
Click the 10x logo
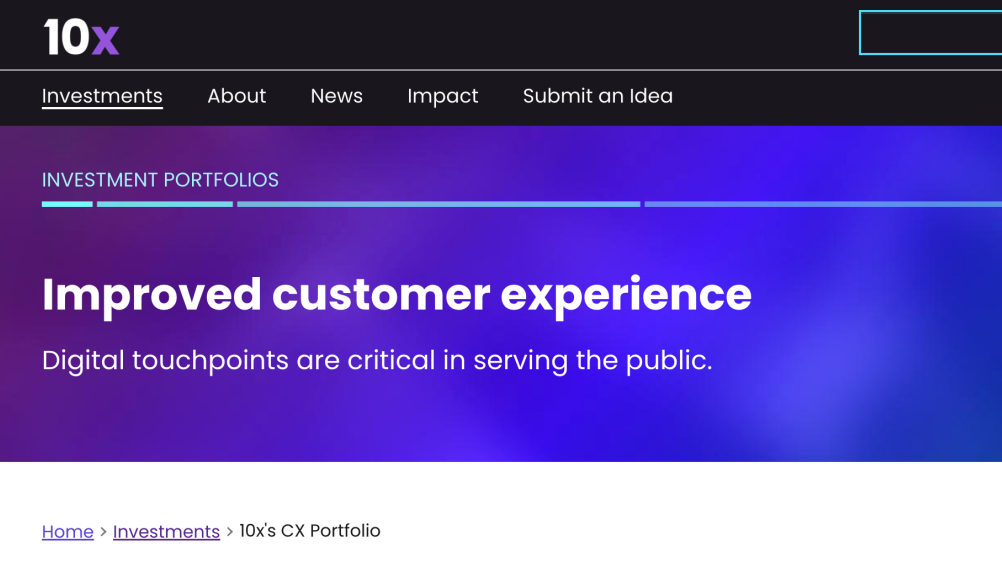(x=81, y=37)
